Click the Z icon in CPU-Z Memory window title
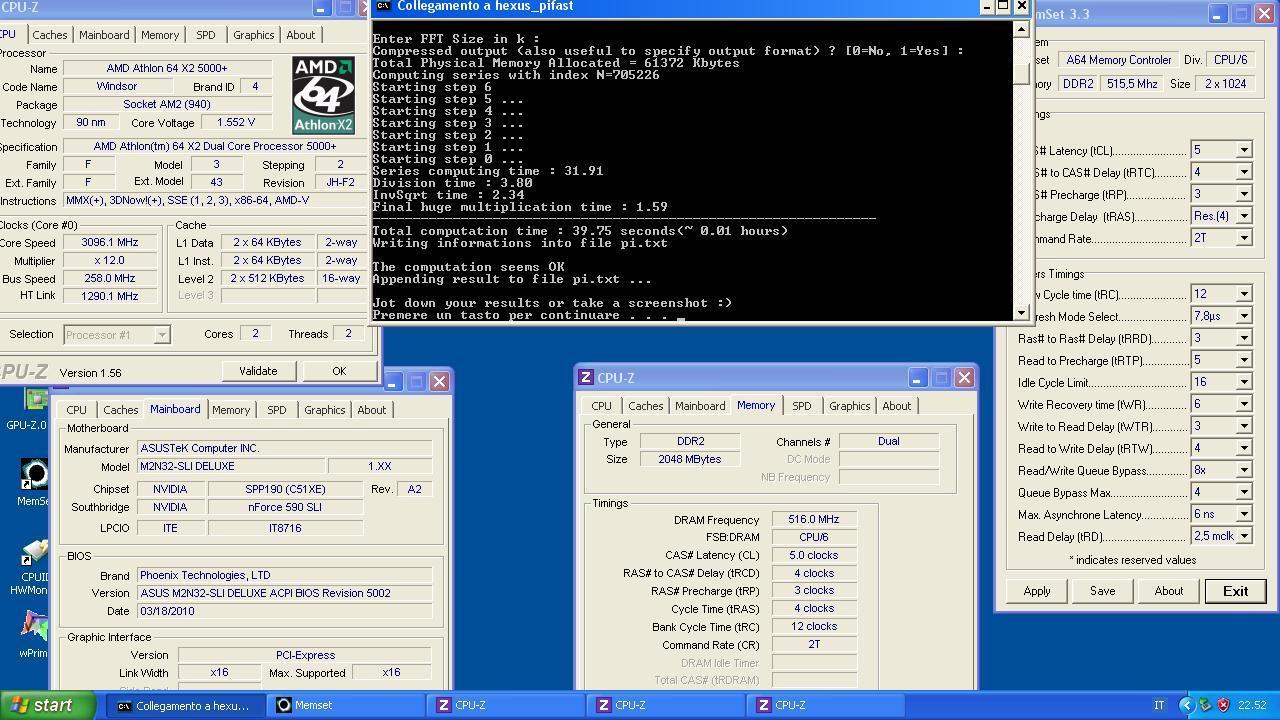This screenshot has height=720, width=1280. 586,377
